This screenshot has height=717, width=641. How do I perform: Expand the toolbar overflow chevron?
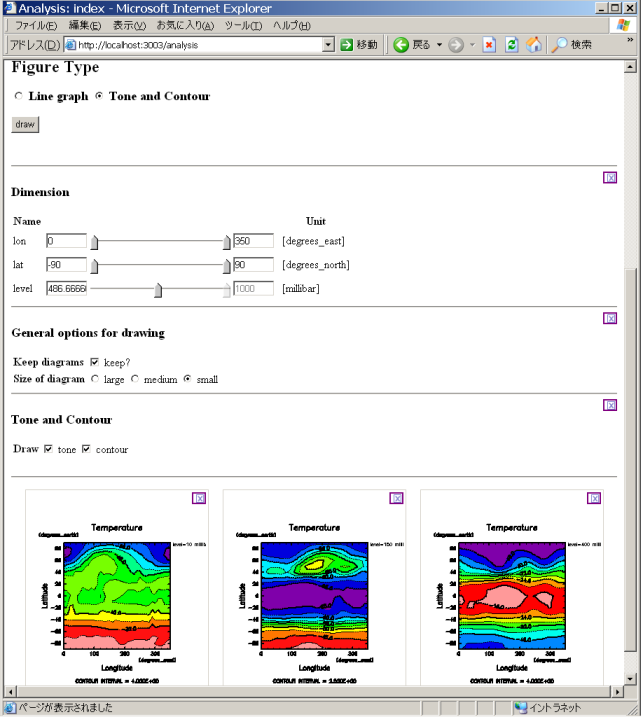pos(630,40)
